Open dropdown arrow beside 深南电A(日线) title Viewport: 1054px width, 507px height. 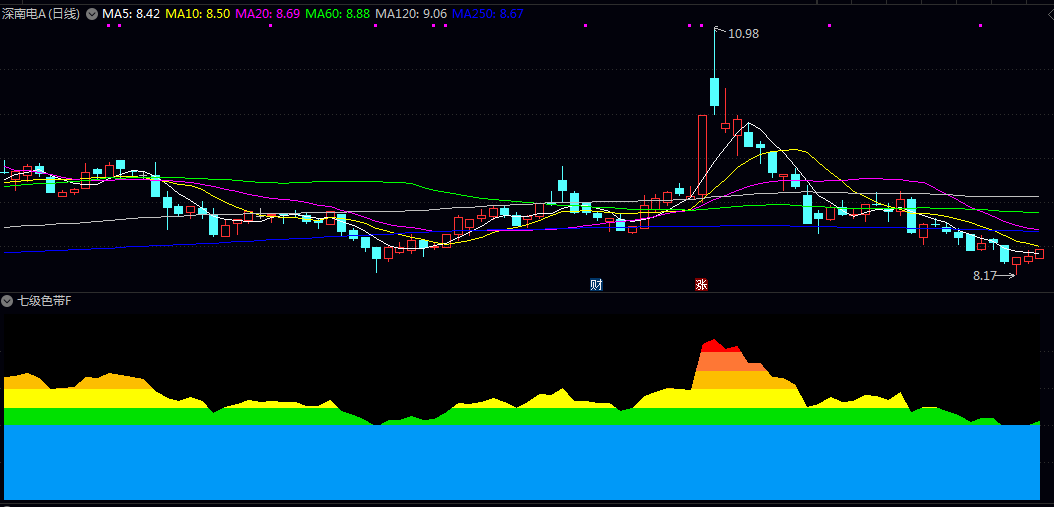pyautogui.click(x=92, y=15)
